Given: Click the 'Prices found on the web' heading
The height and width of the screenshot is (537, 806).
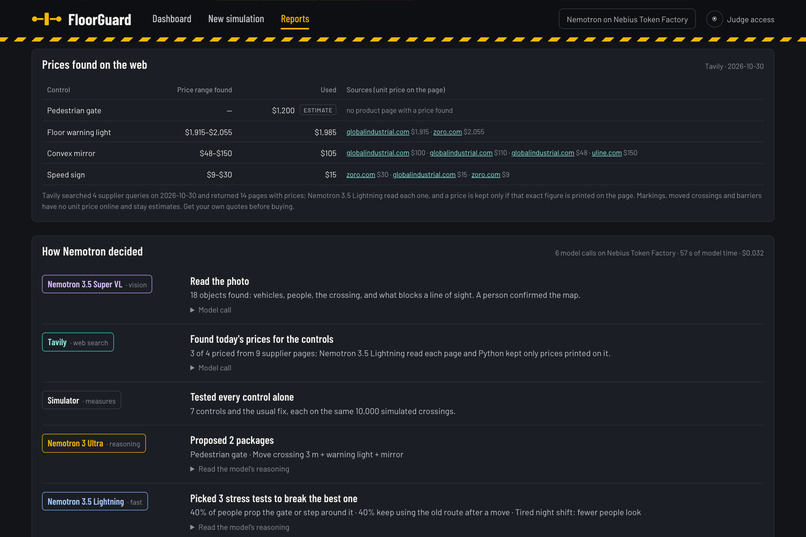Looking at the screenshot, I should click(x=95, y=65).
